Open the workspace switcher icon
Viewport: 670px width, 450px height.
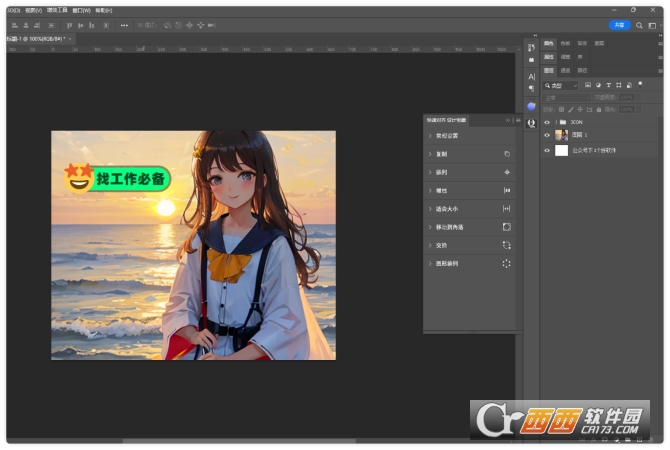point(652,26)
